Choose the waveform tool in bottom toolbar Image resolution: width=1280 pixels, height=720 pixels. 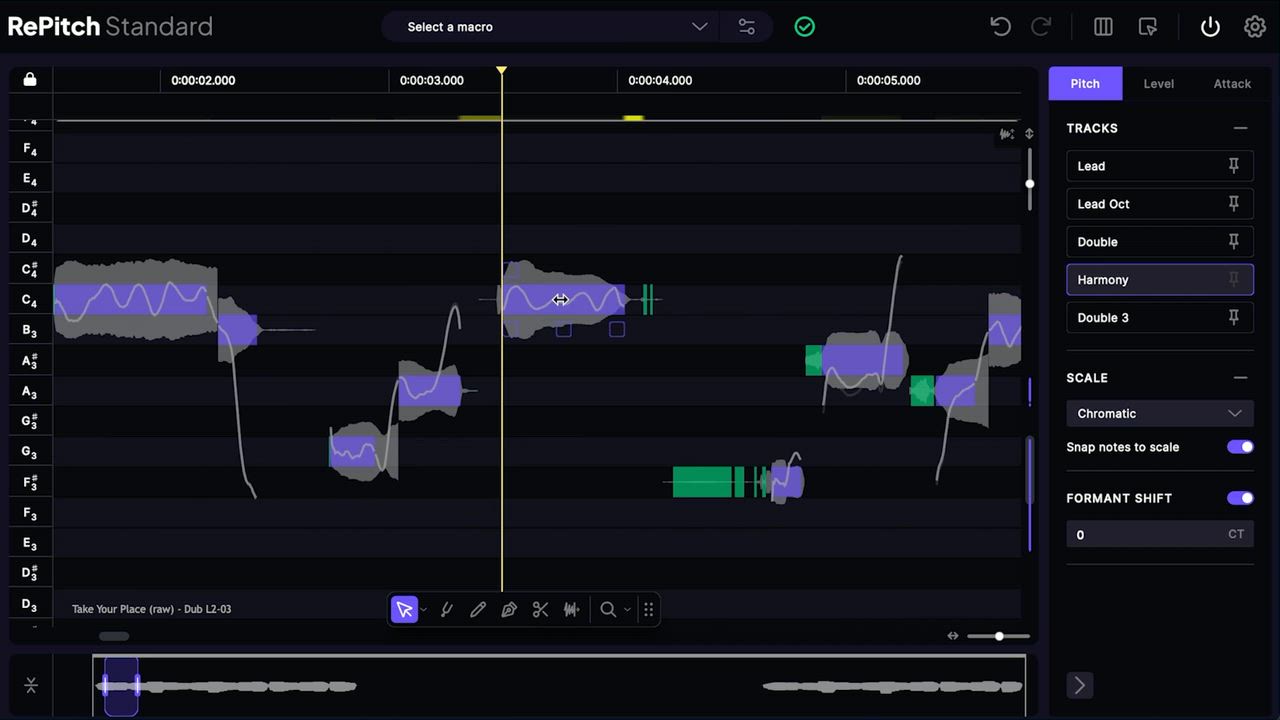571,609
